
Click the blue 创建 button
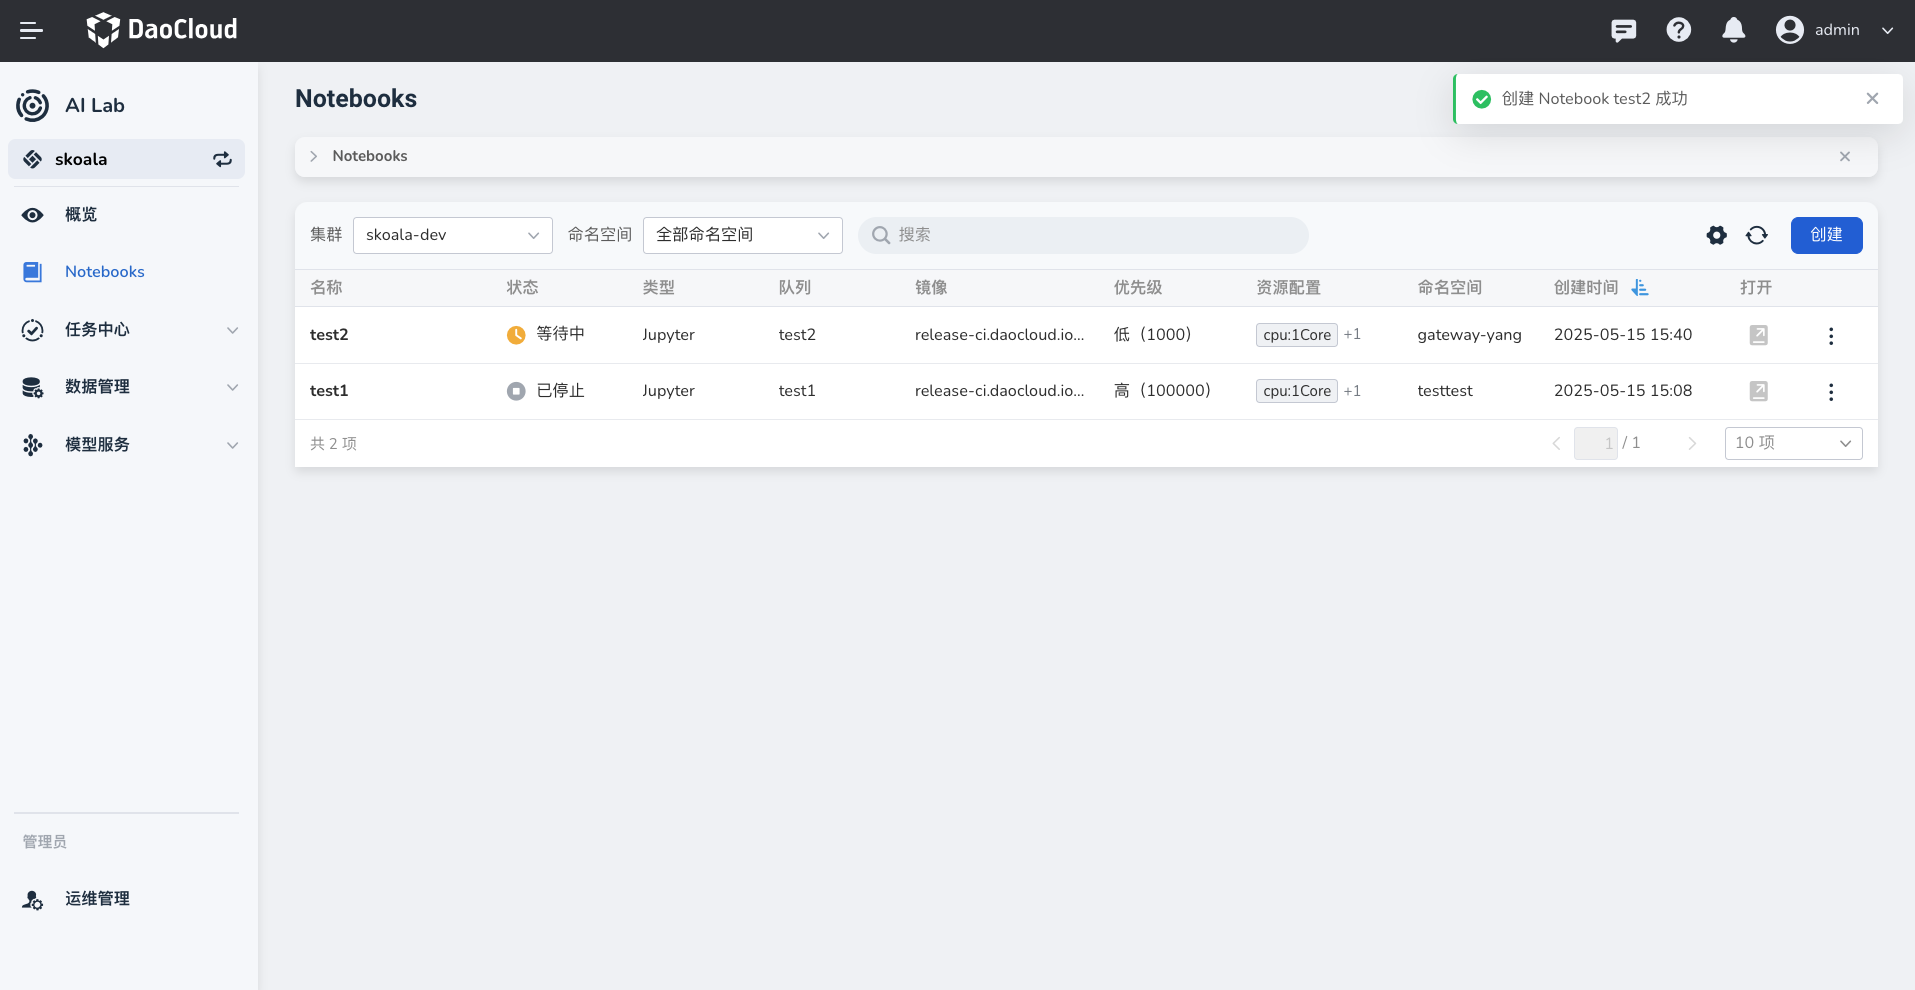pyautogui.click(x=1825, y=235)
